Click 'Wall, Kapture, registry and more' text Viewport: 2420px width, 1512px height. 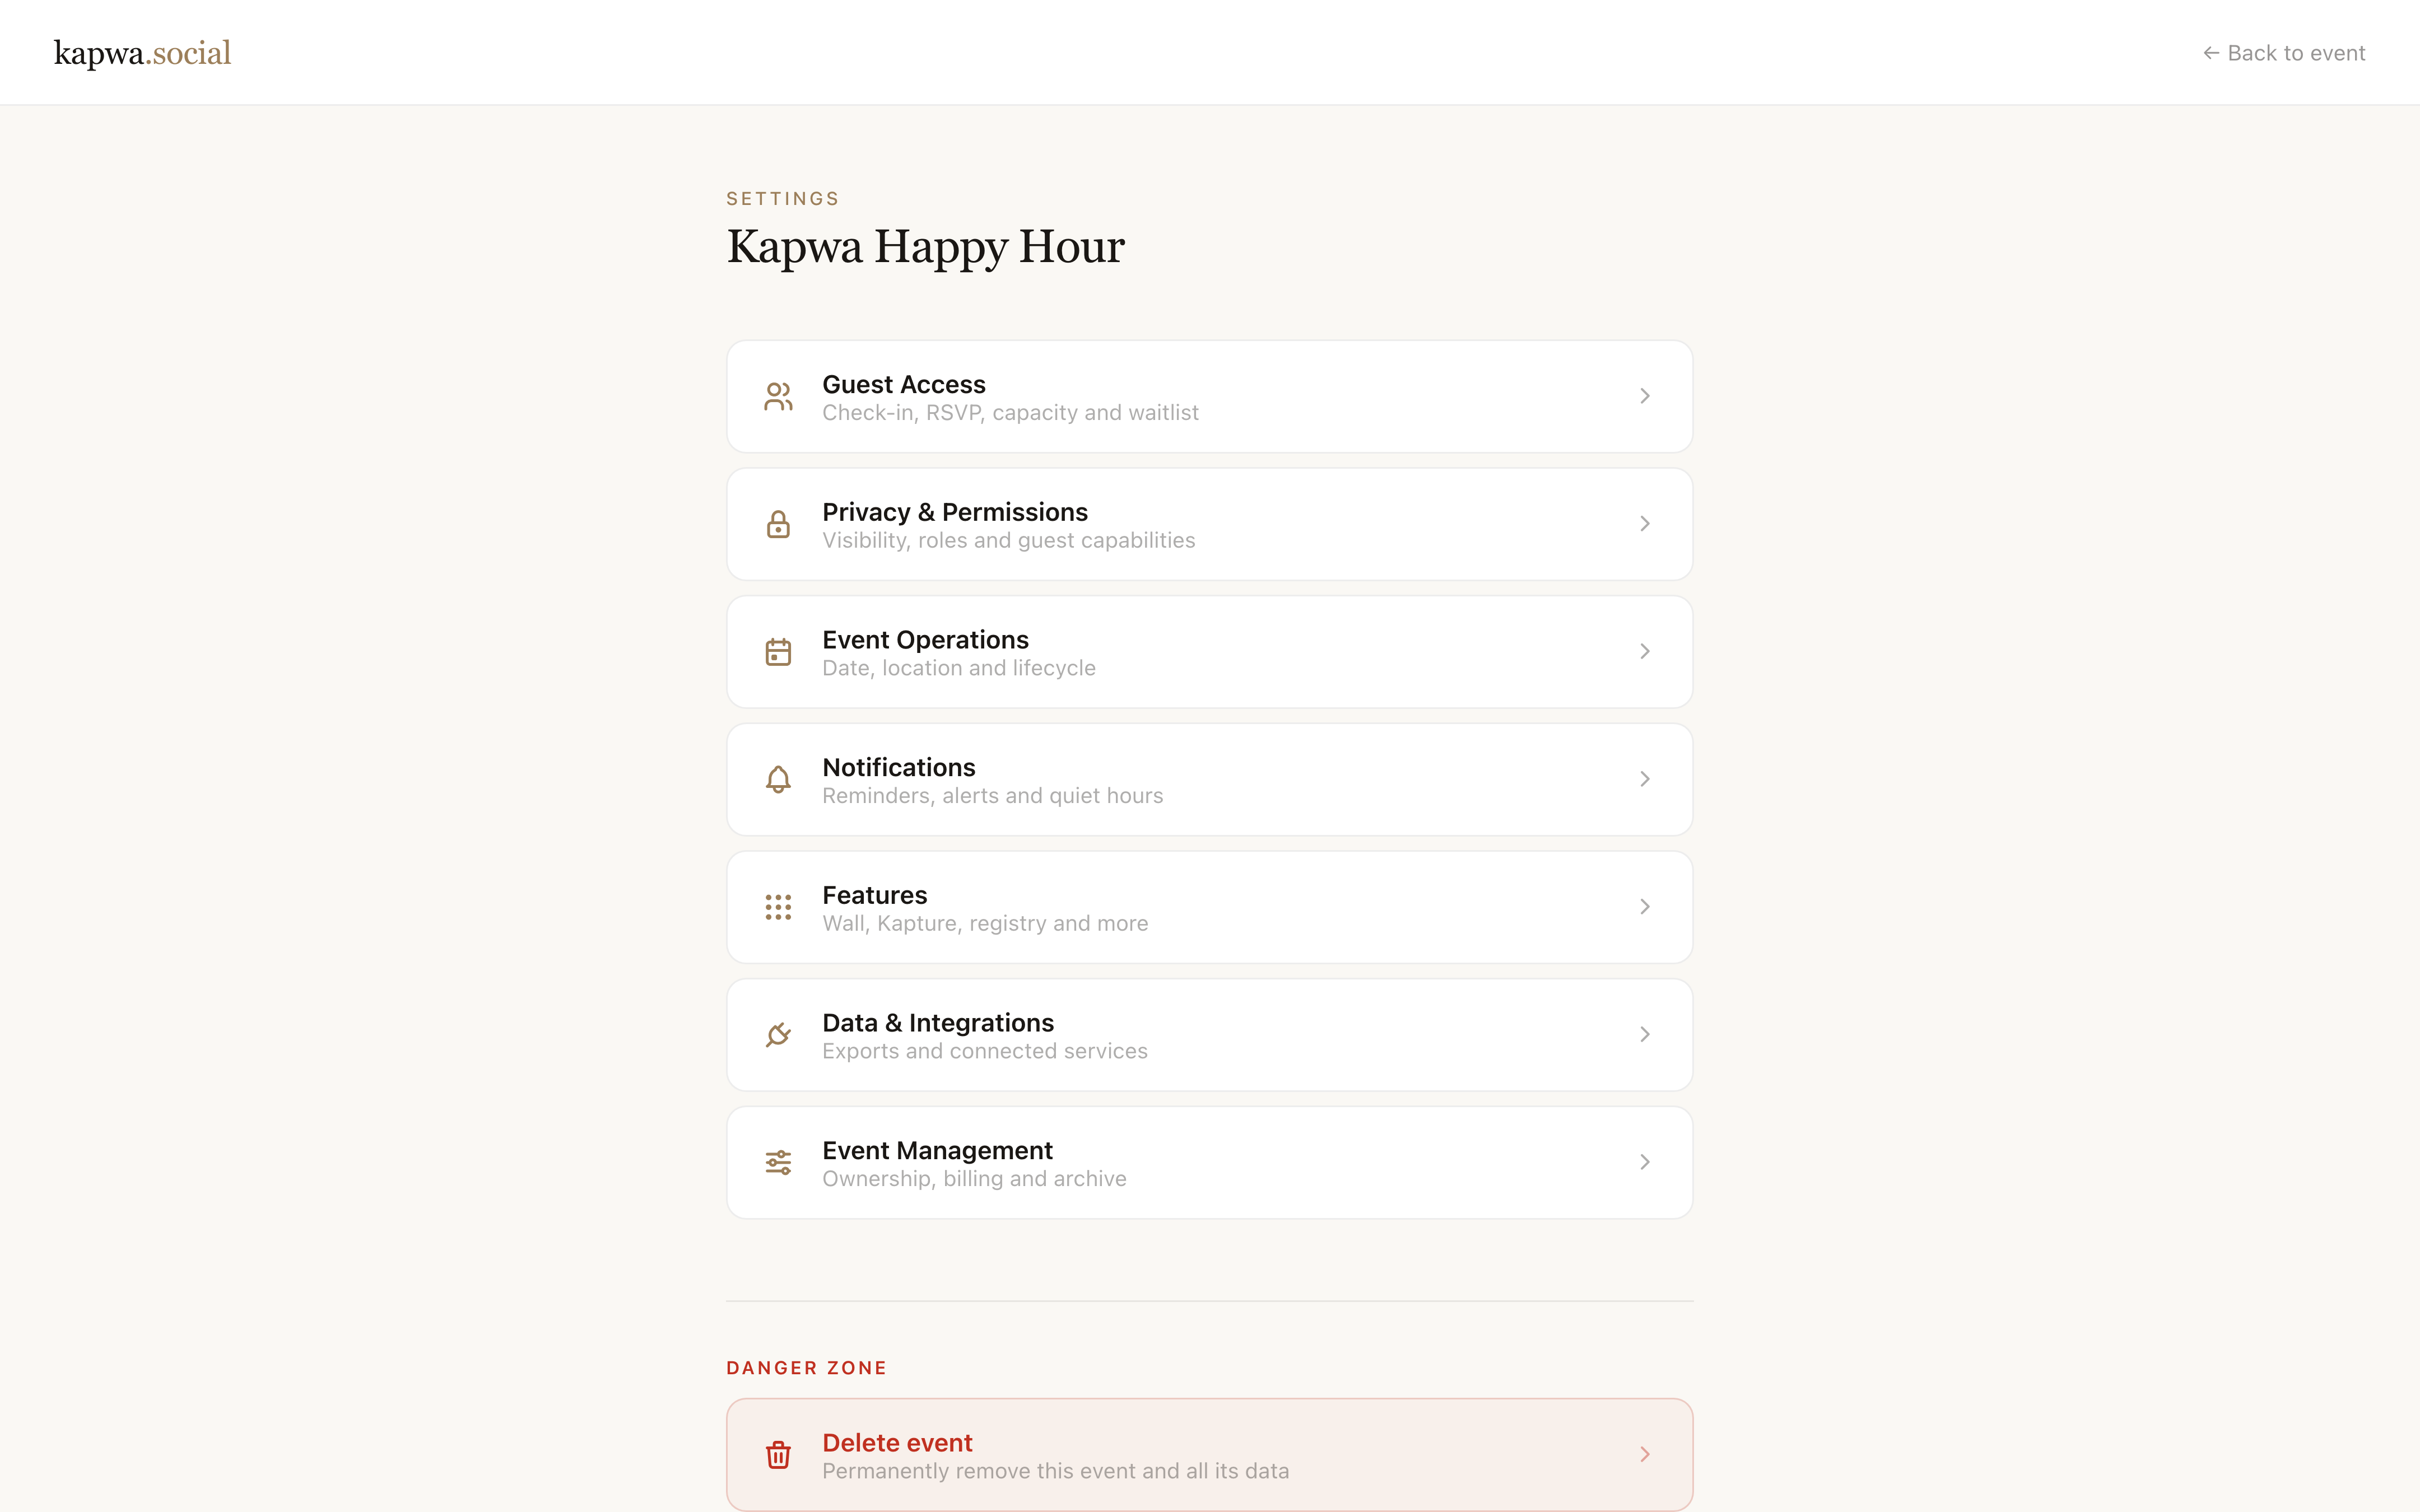(x=985, y=924)
